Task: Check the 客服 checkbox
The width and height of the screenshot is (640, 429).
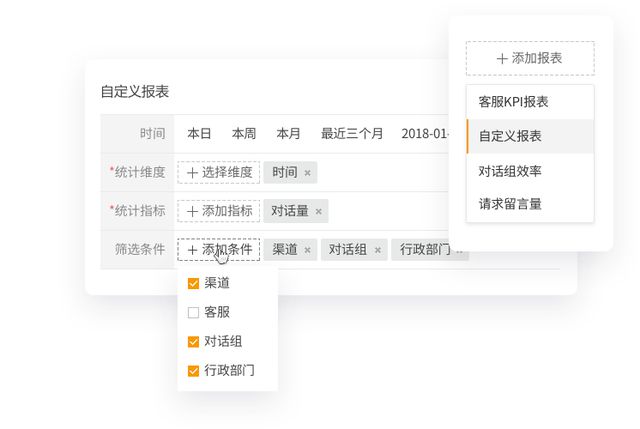Action: tap(193, 313)
